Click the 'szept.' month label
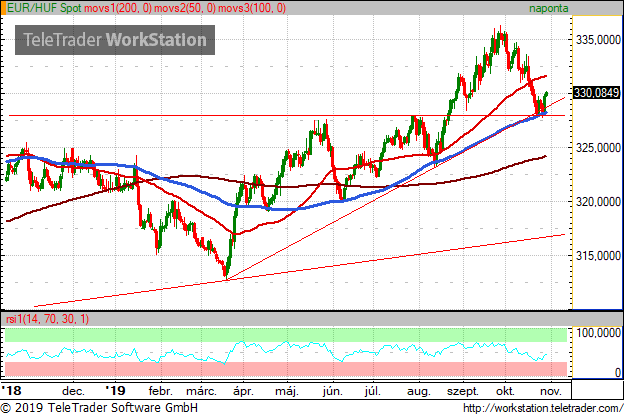624x417 pixels. [x=462, y=392]
